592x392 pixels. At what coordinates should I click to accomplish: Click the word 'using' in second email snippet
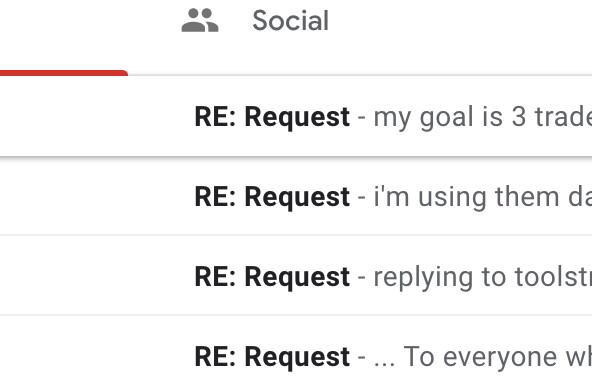452,198
